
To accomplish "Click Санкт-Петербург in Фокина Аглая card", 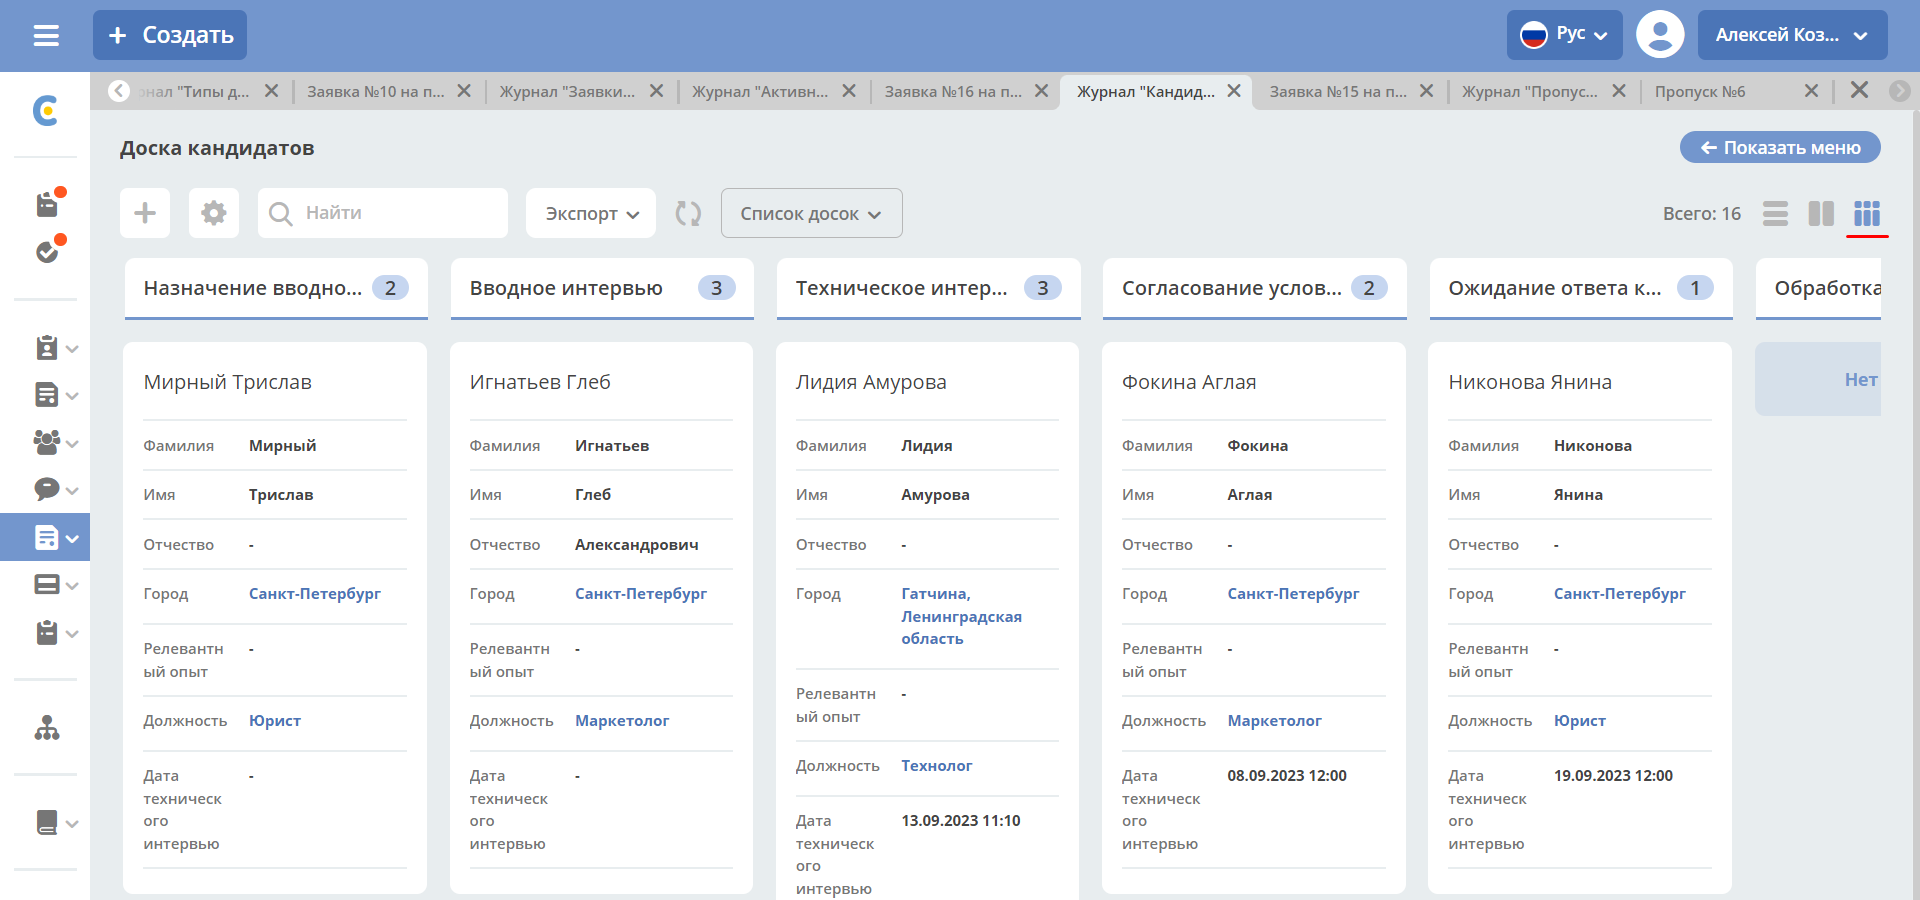I will click(x=1293, y=593).
